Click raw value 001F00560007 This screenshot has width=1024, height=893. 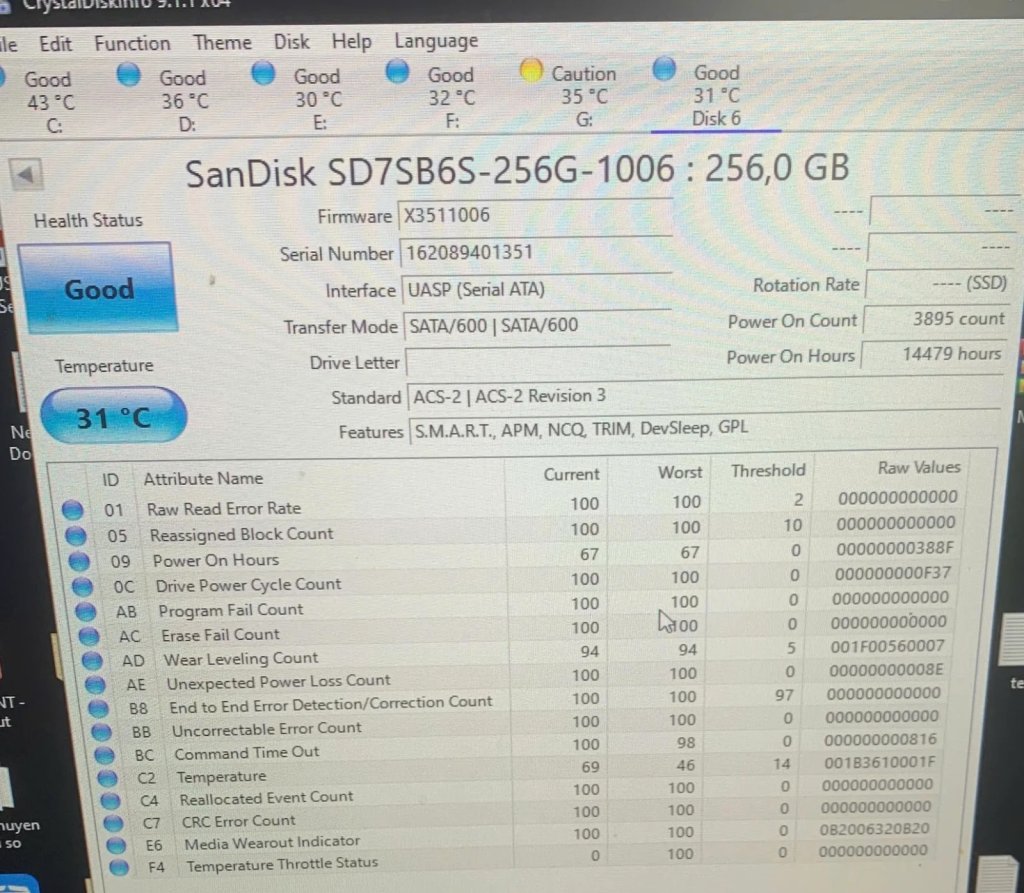887,646
